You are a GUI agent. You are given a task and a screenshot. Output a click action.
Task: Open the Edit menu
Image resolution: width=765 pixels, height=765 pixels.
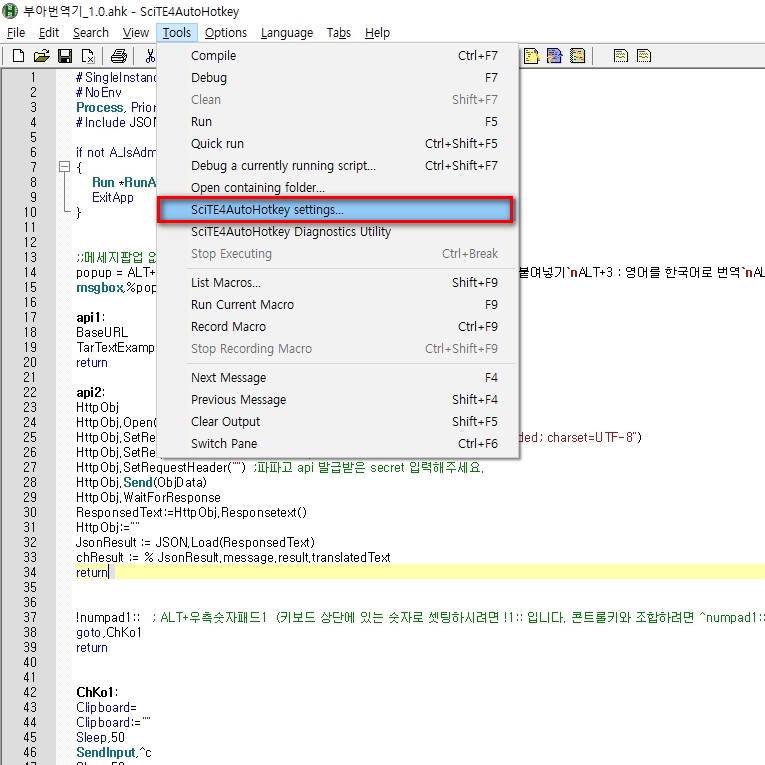pyautogui.click(x=49, y=33)
